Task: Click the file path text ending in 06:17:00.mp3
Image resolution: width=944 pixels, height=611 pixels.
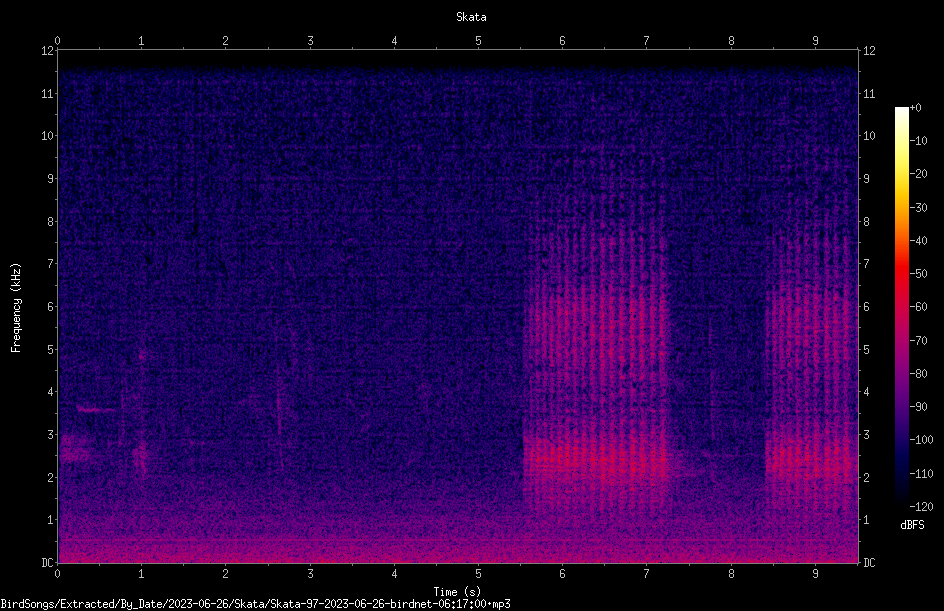Action: click(255, 604)
